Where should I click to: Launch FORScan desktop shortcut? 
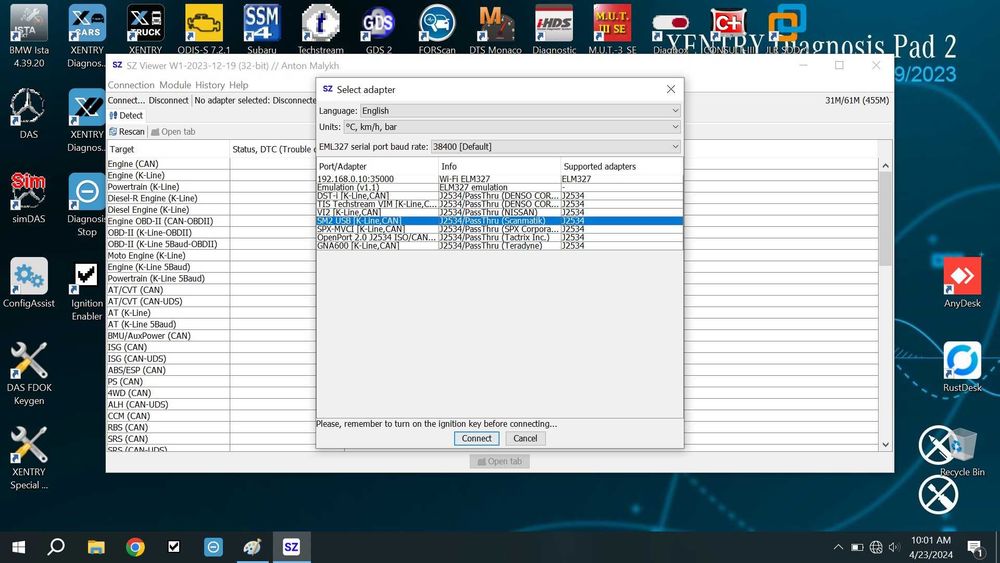tap(437, 29)
